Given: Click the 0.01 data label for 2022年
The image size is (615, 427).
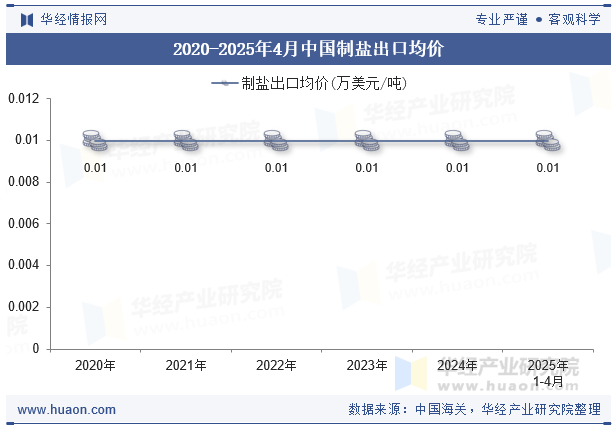Looking at the screenshot, I should pyautogui.click(x=276, y=168).
